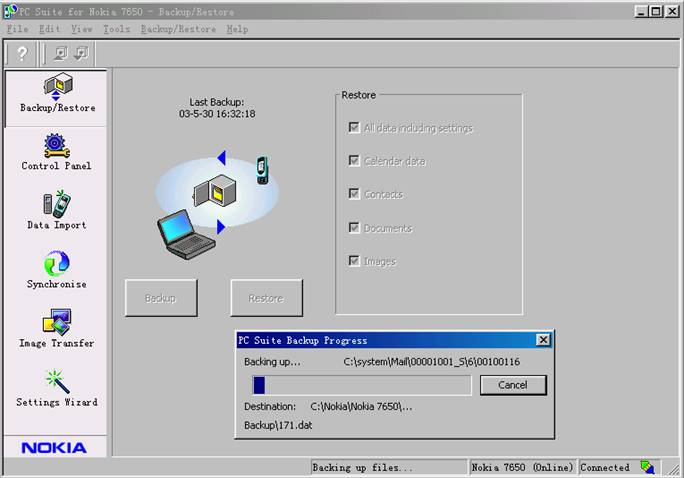Screen dimensions: 684x478
Task: Click the laptop icon in the backup diagram
Action: point(185,235)
